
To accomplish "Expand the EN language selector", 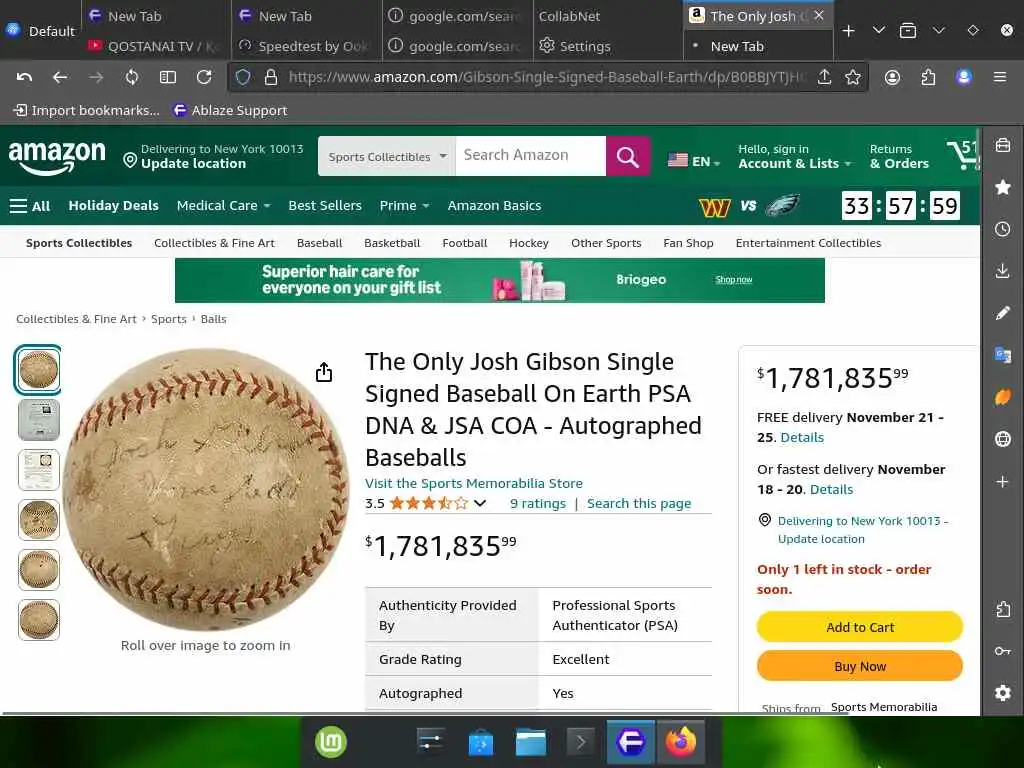I will click(694, 161).
